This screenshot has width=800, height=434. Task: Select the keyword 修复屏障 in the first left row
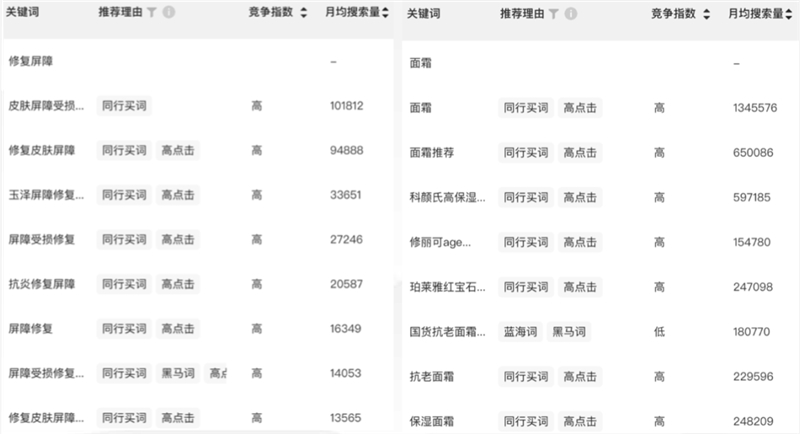pos(31,61)
